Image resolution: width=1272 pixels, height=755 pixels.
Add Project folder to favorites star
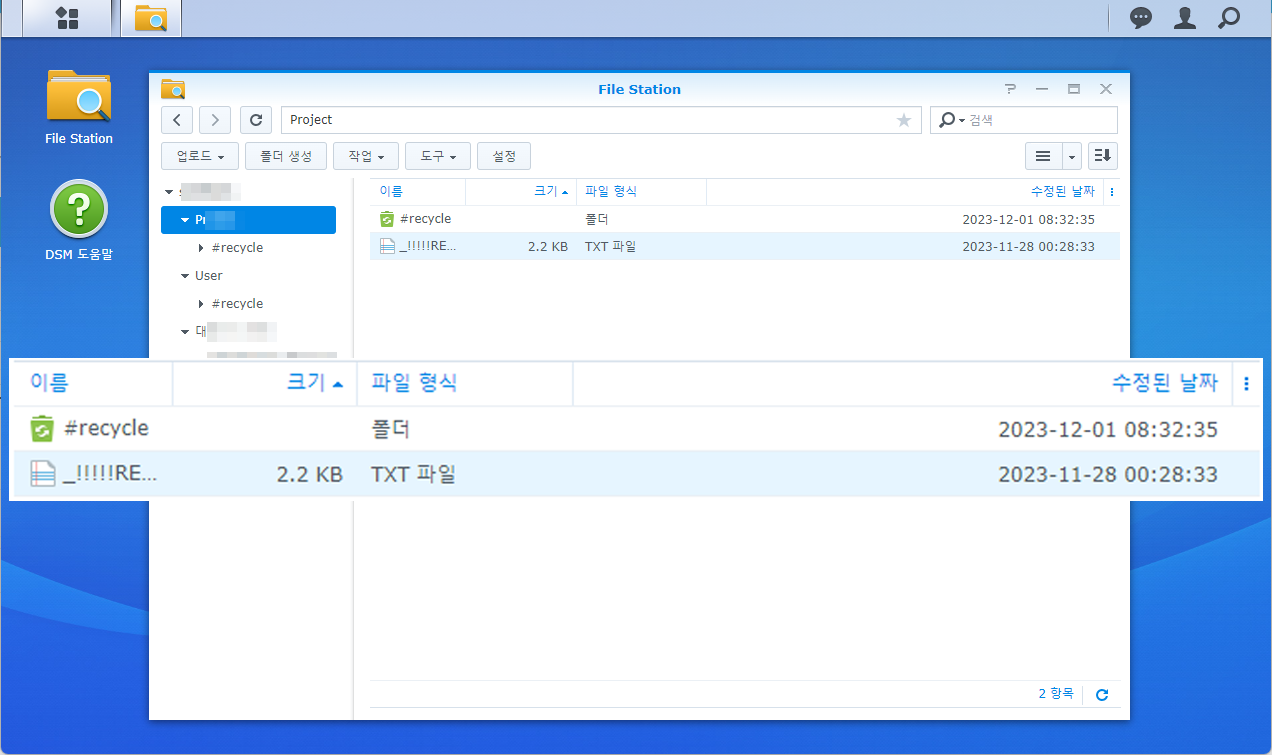coord(904,120)
